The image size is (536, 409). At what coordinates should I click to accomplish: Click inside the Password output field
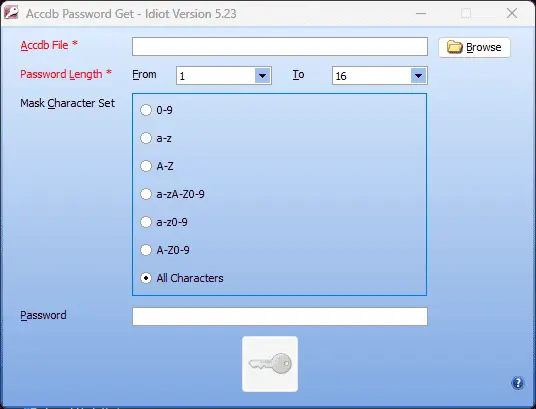click(280, 316)
